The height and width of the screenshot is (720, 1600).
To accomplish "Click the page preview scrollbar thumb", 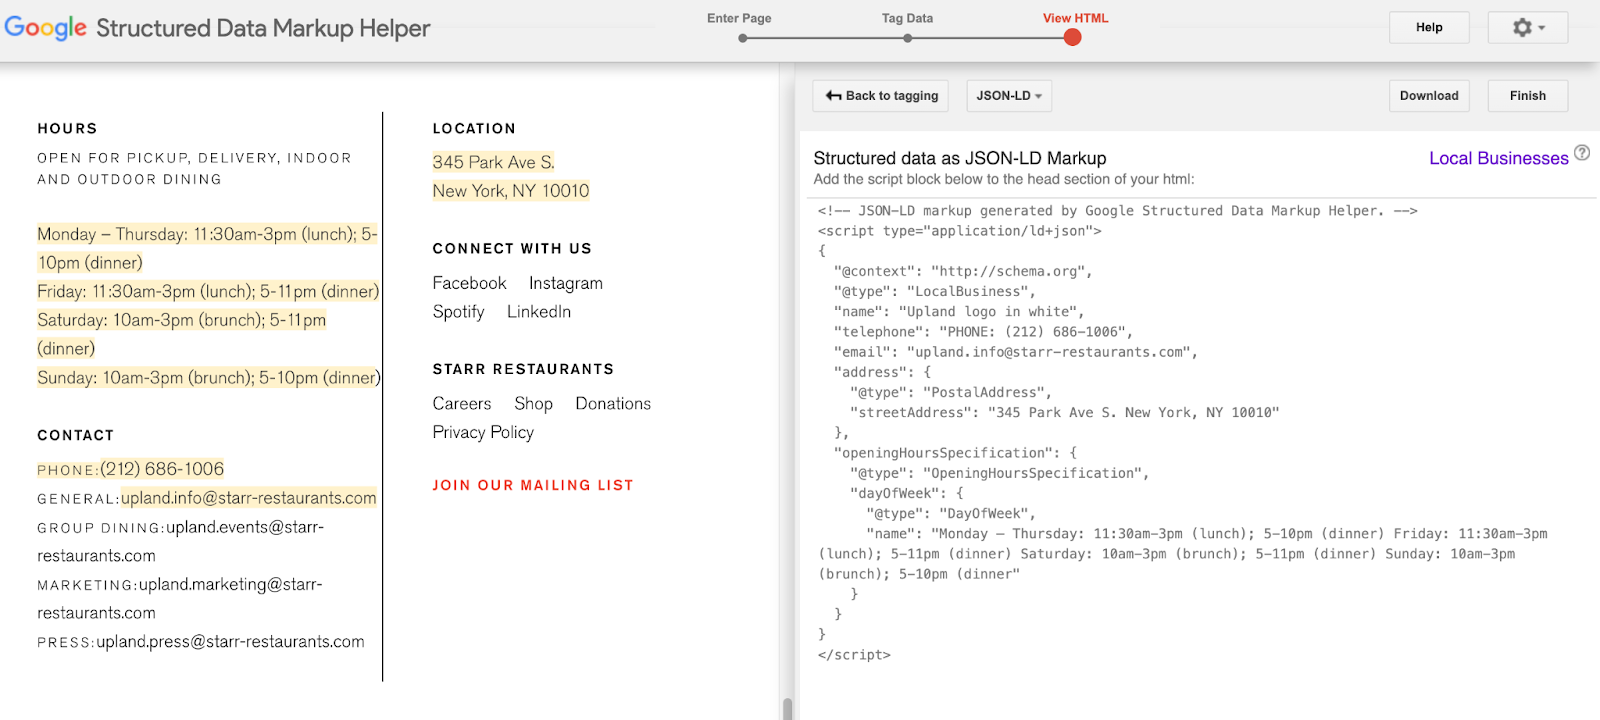I will (x=787, y=709).
